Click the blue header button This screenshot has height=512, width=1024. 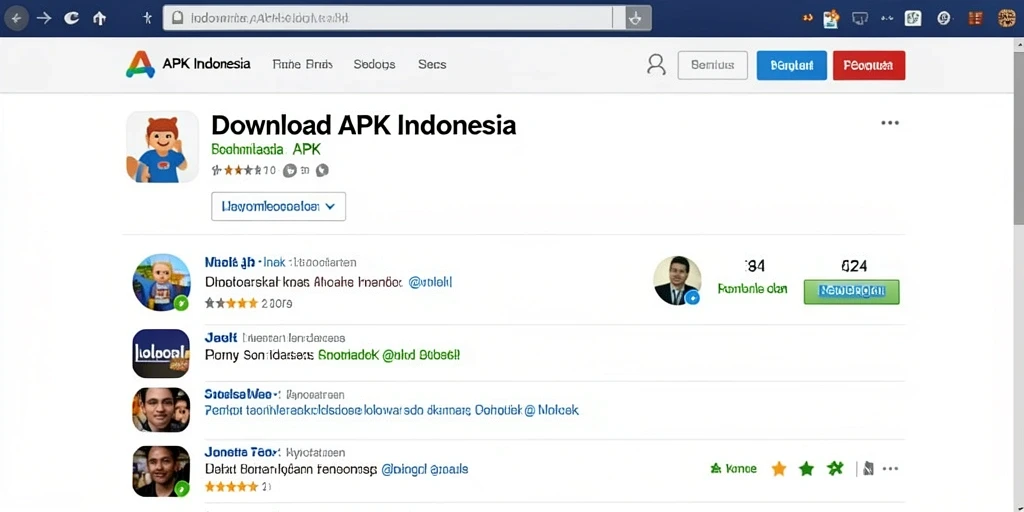click(x=792, y=65)
